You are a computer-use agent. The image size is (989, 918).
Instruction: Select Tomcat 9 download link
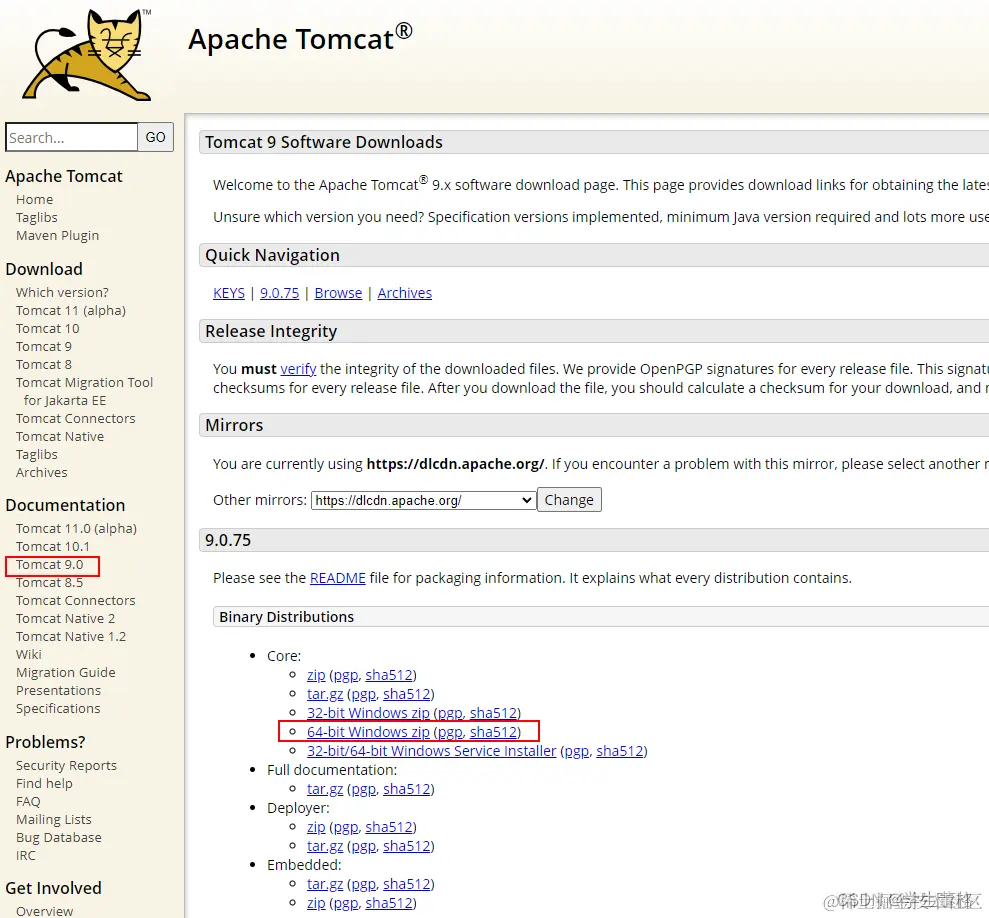[44, 346]
